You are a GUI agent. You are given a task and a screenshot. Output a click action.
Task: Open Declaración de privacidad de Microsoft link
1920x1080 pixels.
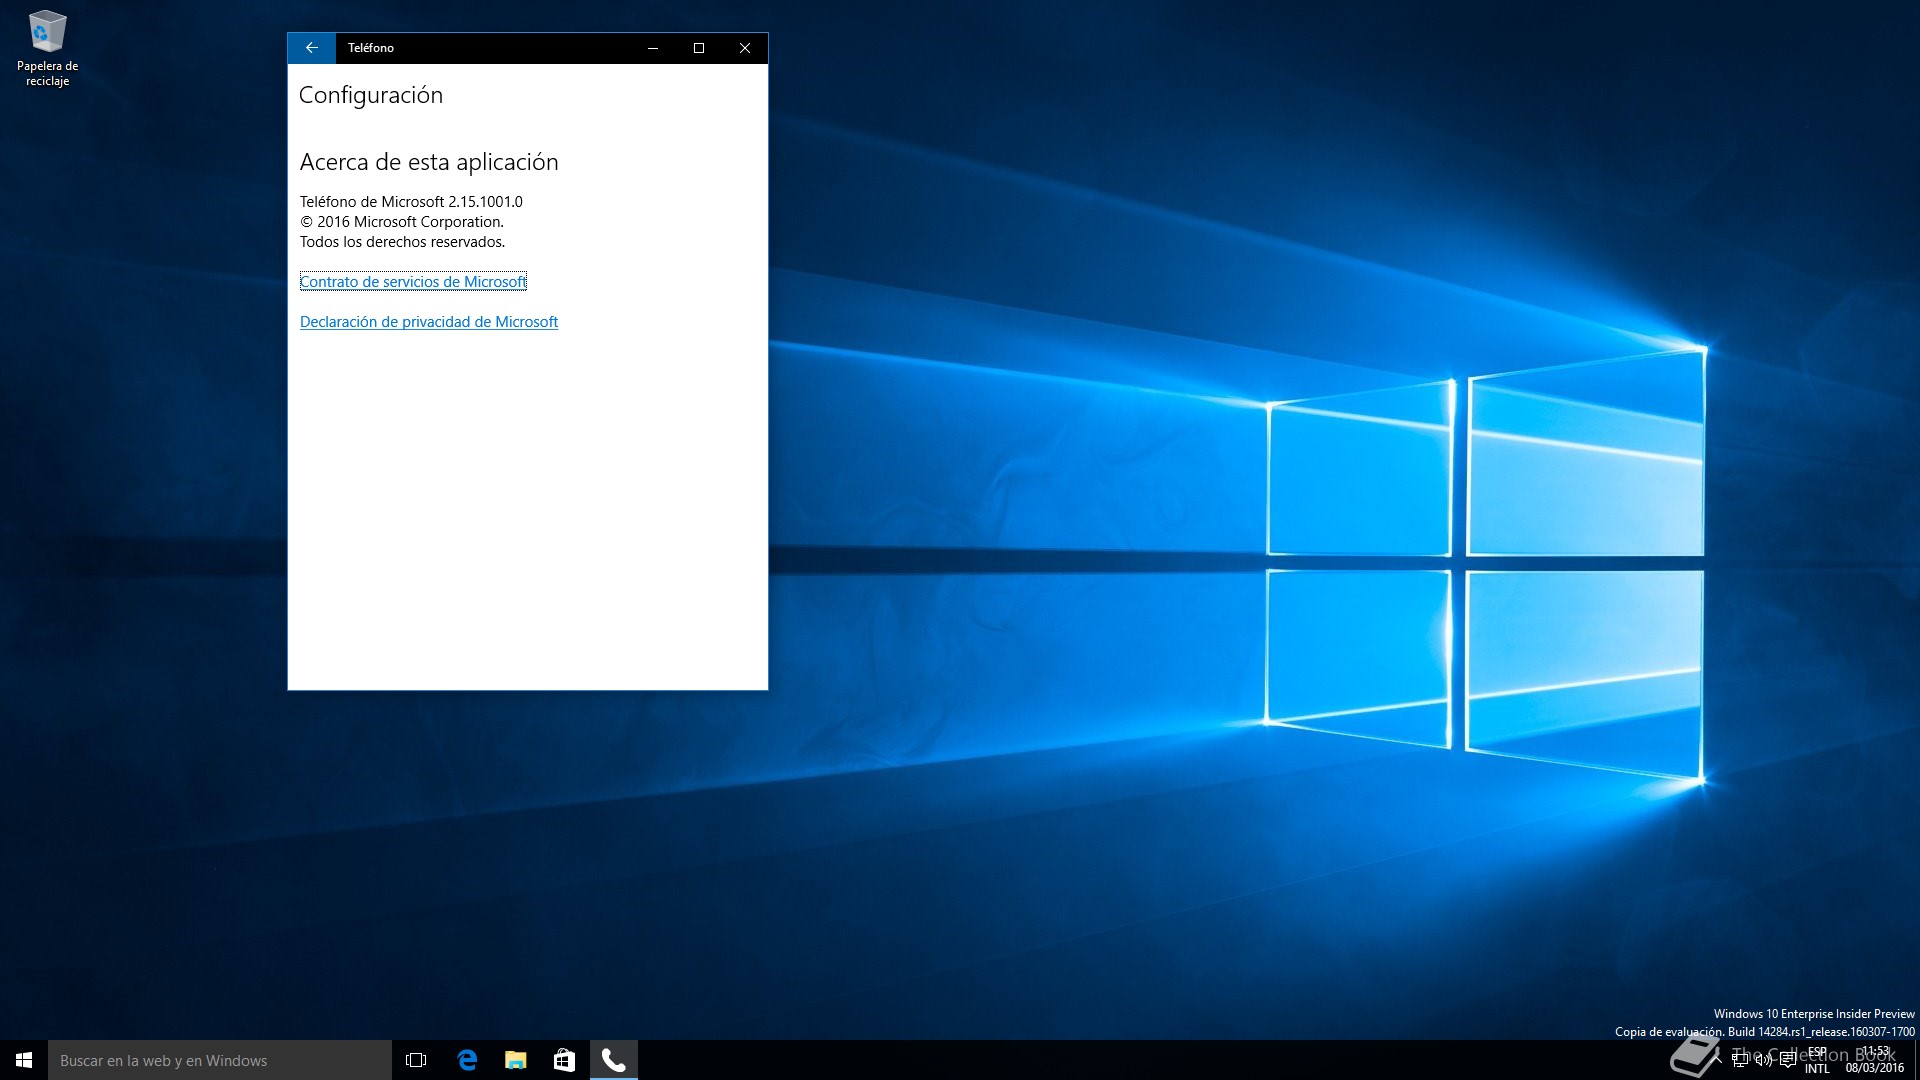(x=429, y=322)
